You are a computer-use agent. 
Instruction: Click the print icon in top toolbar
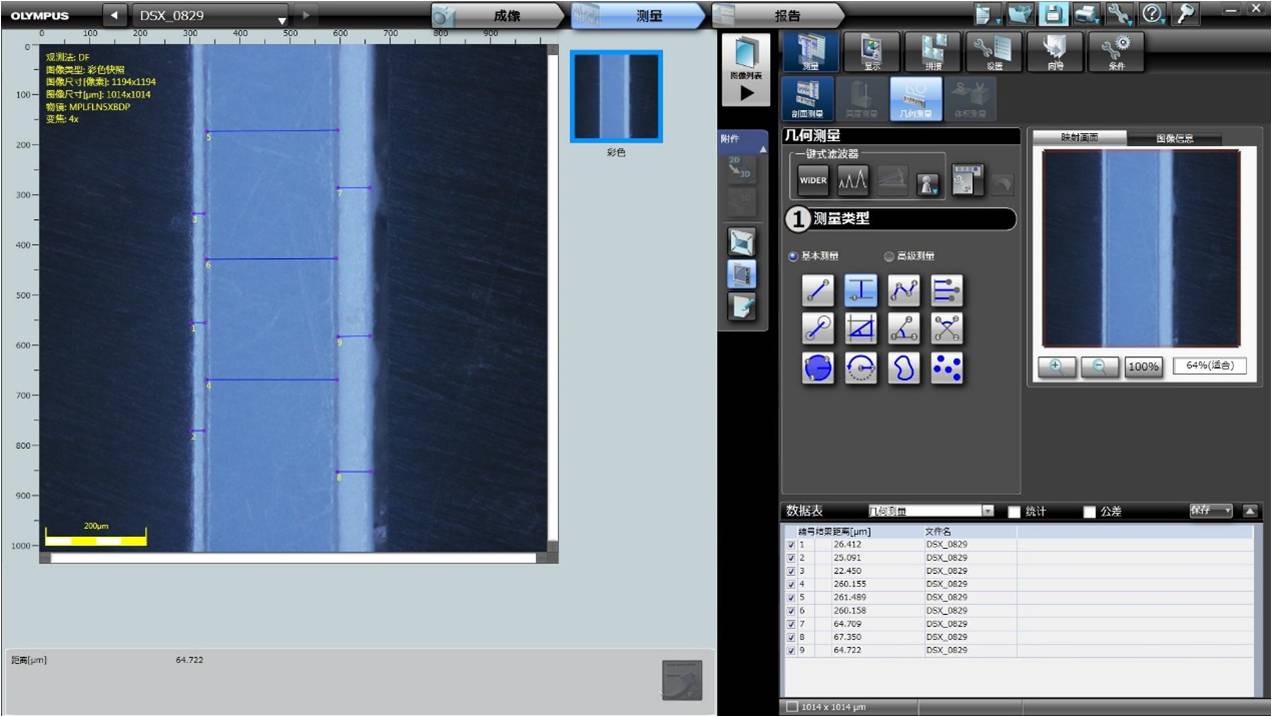(1087, 15)
